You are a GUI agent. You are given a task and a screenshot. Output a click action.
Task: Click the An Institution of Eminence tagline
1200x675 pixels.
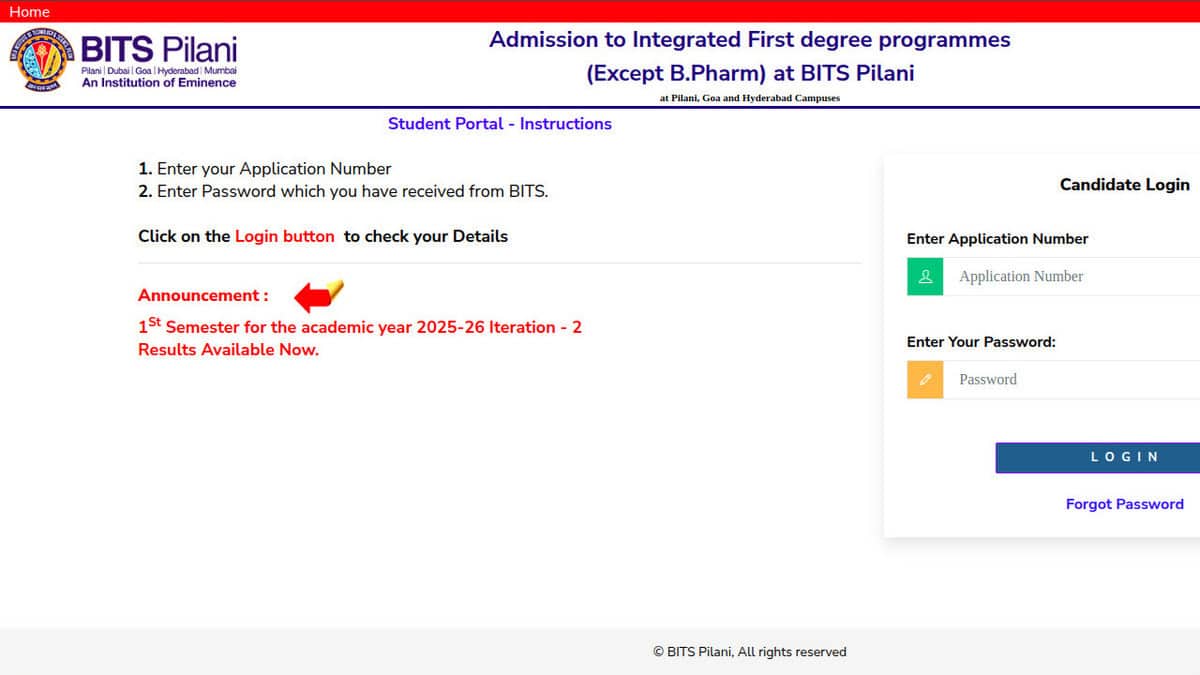point(158,85)
